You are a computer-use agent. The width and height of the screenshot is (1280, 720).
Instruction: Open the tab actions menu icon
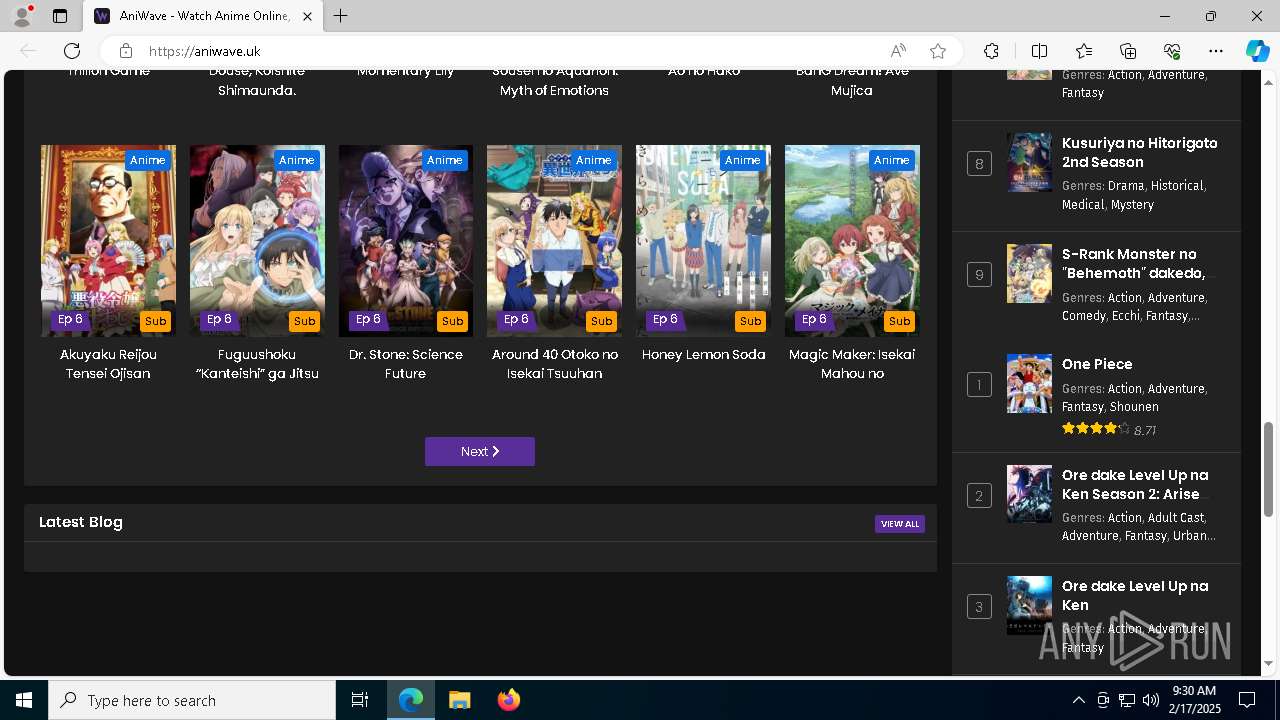click(60, 16)
